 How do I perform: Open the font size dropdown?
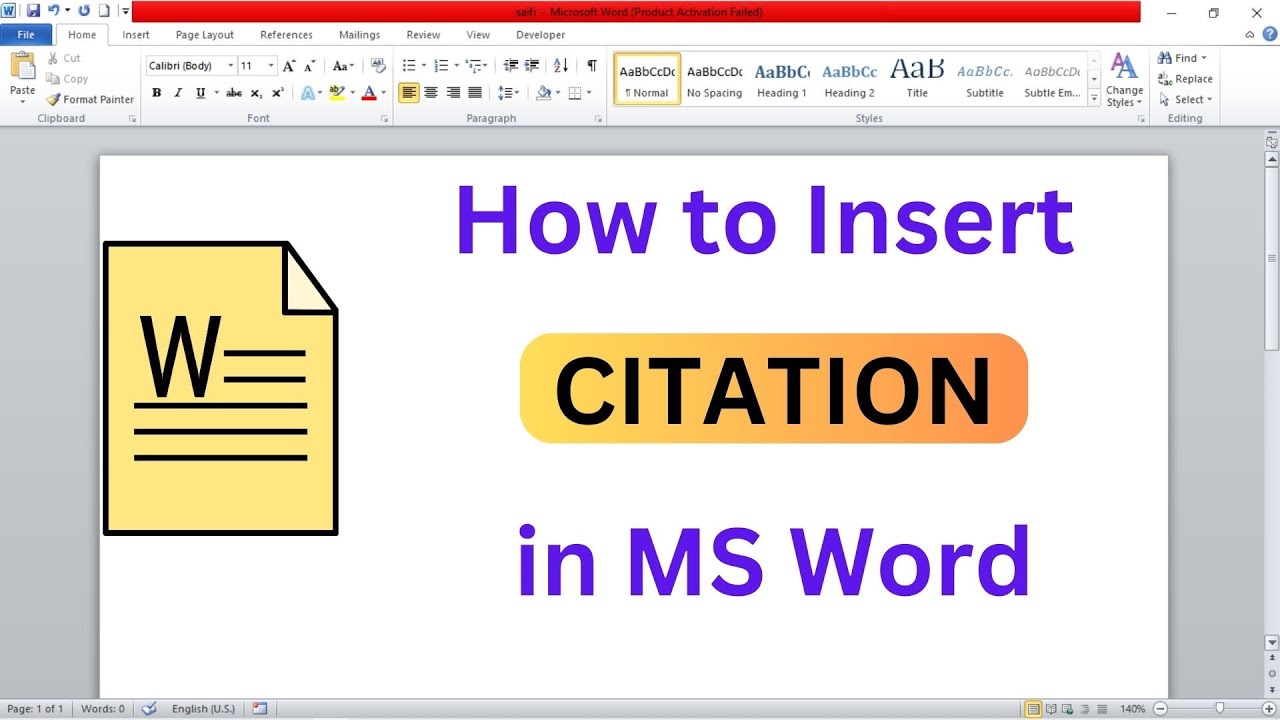pos(271,66)
